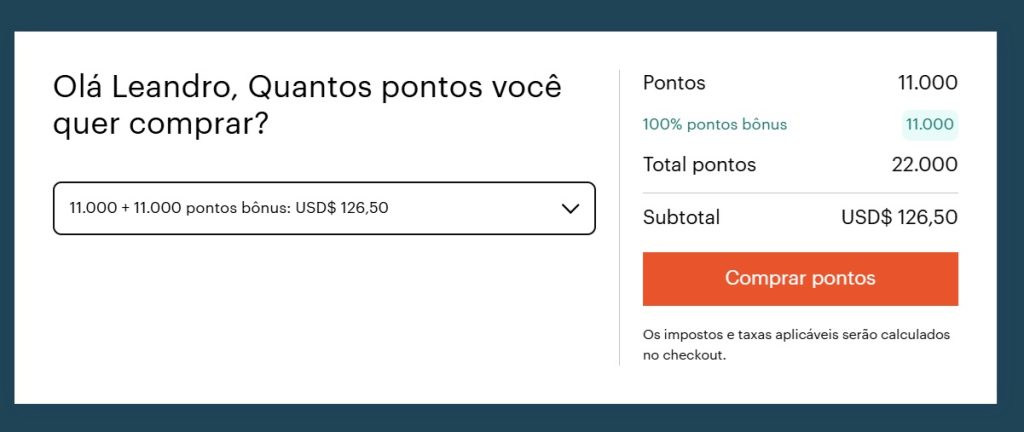
Task: Click the 'Olá Leandro' greeting heading
Action: coord(144,87)
